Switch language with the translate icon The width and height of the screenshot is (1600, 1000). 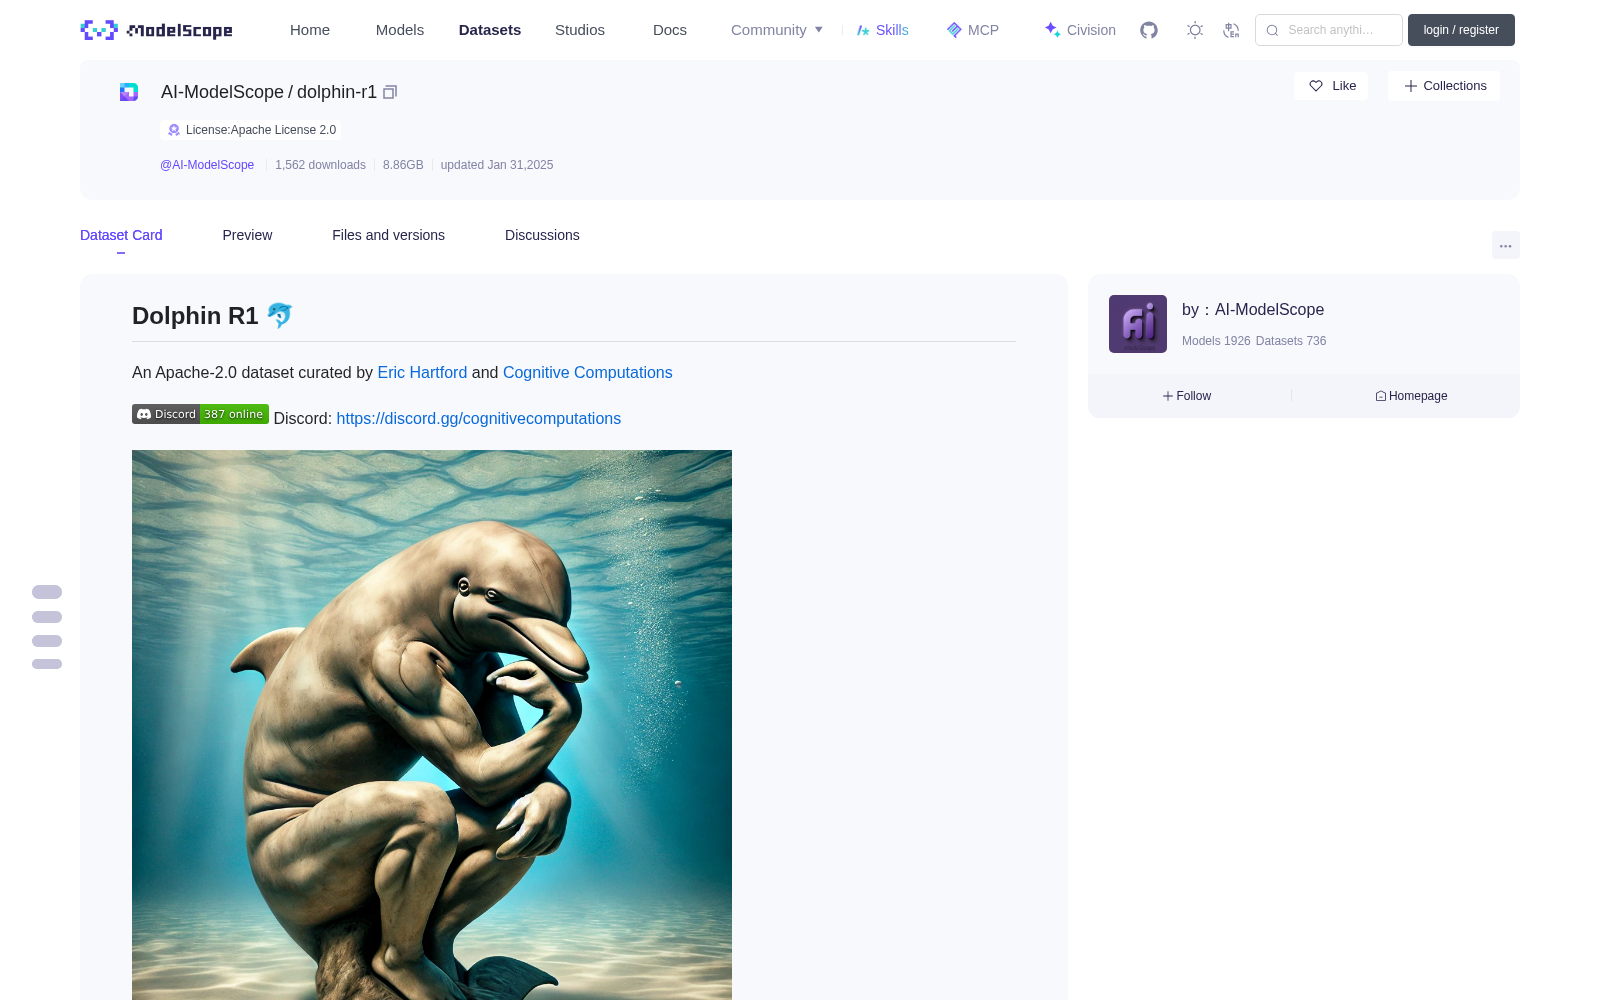tap(1231, 30)
